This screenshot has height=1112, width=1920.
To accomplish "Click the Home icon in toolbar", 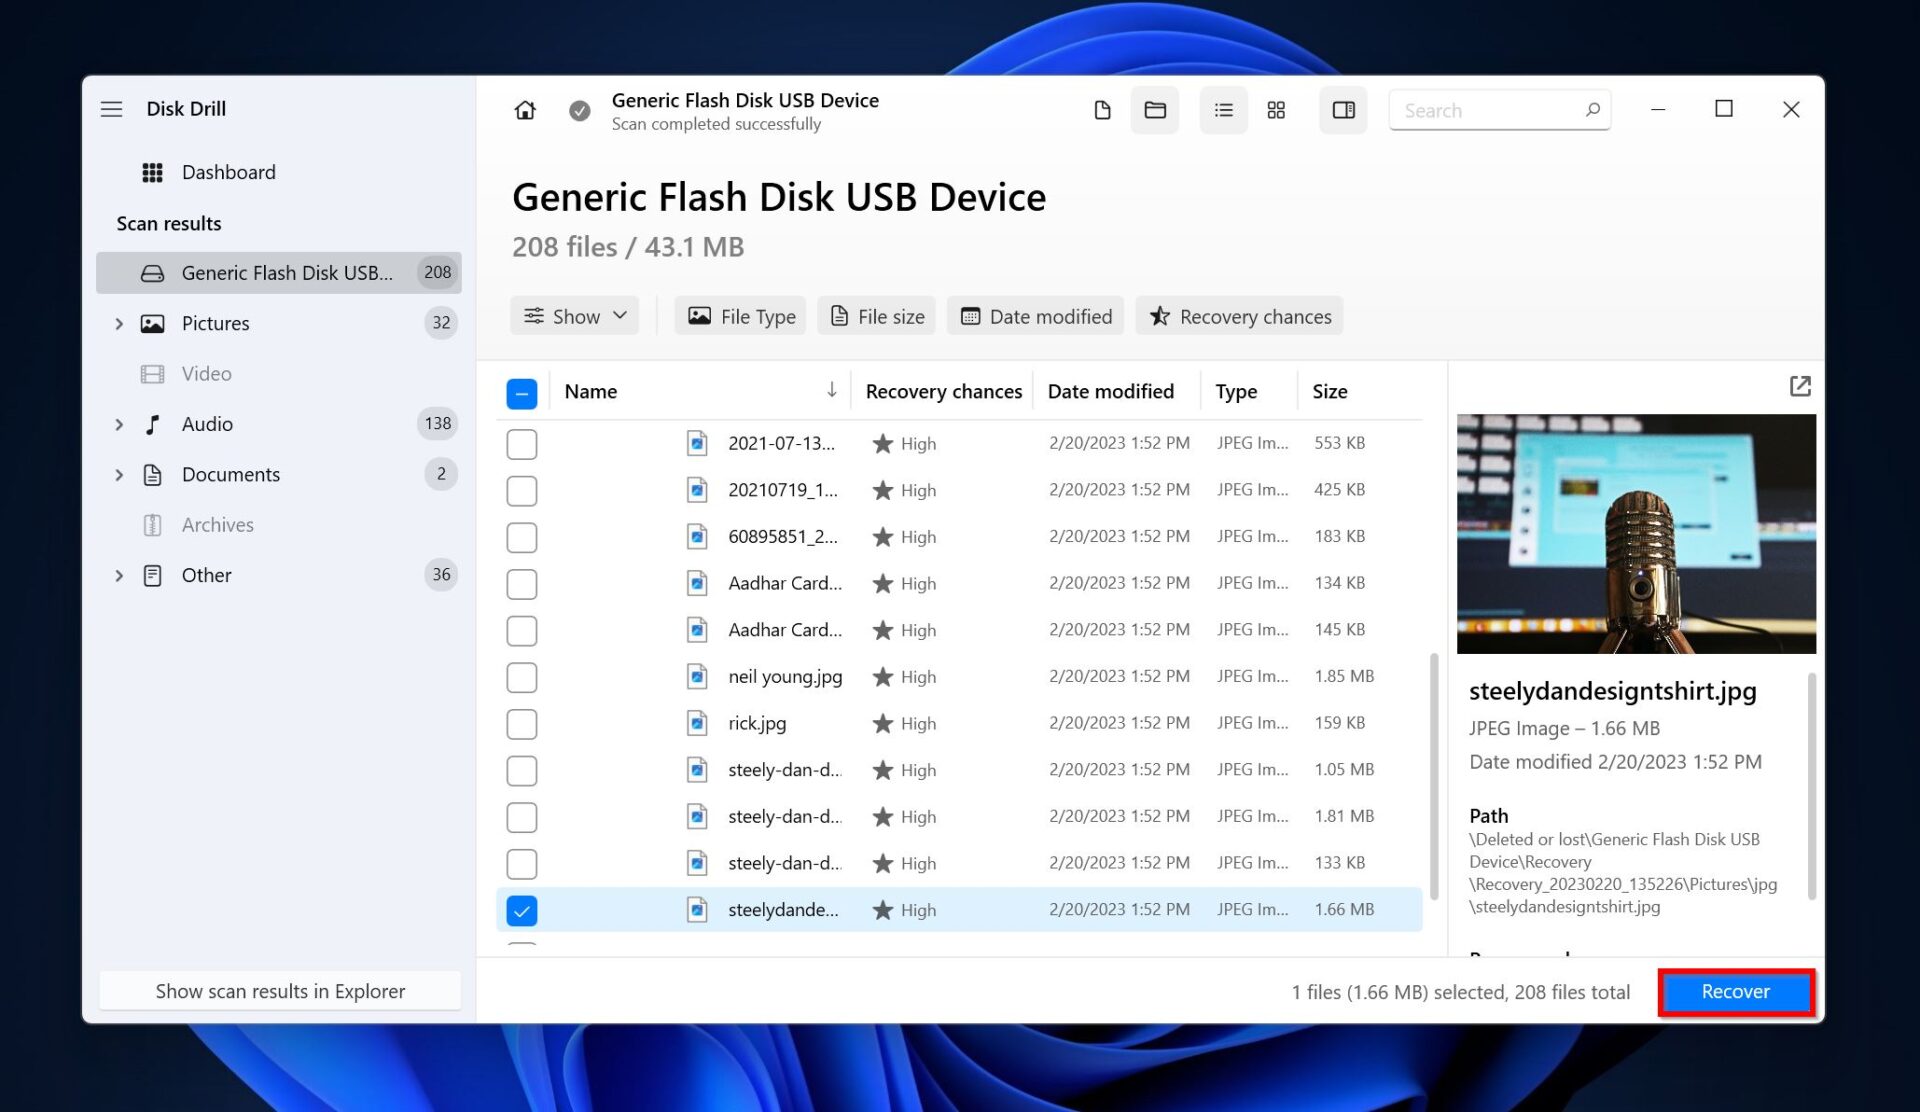I will (x=525, y=110).
